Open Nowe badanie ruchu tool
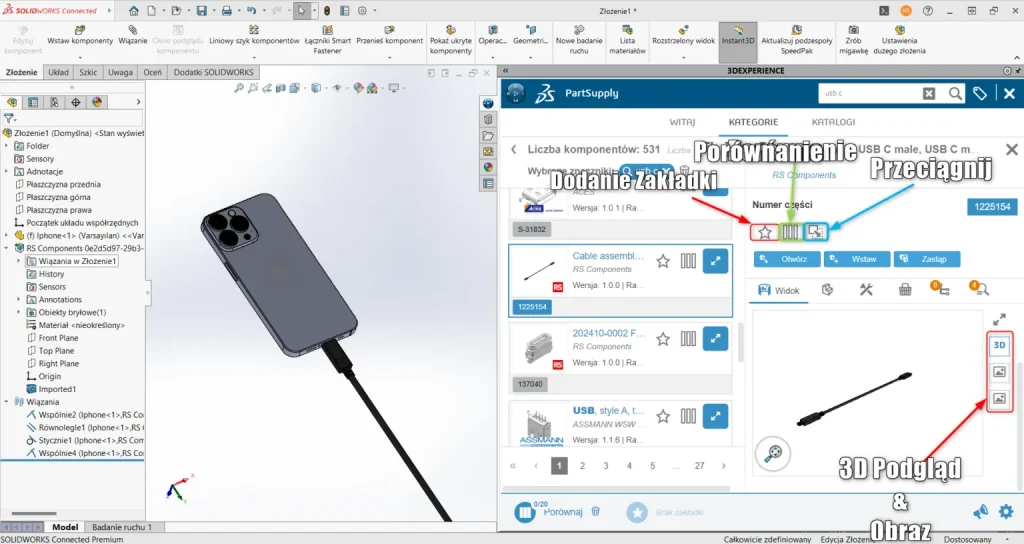 (x=579, y=30)
